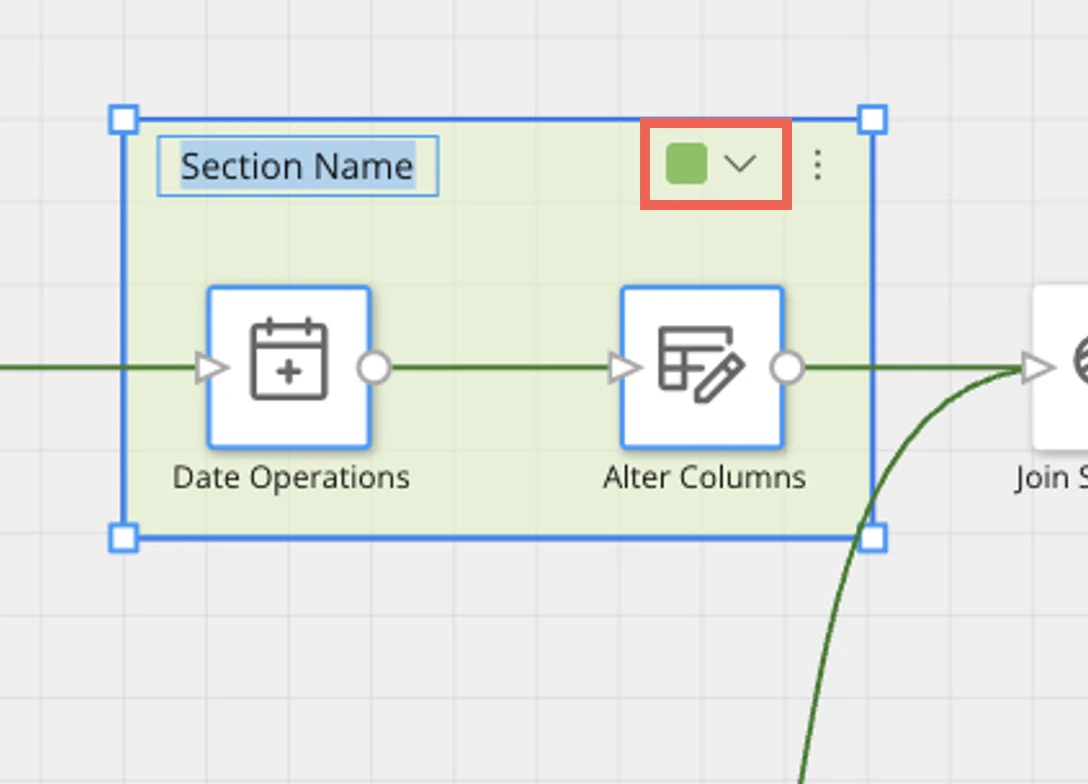Click the top-right section resize handle

pos(872,119)
